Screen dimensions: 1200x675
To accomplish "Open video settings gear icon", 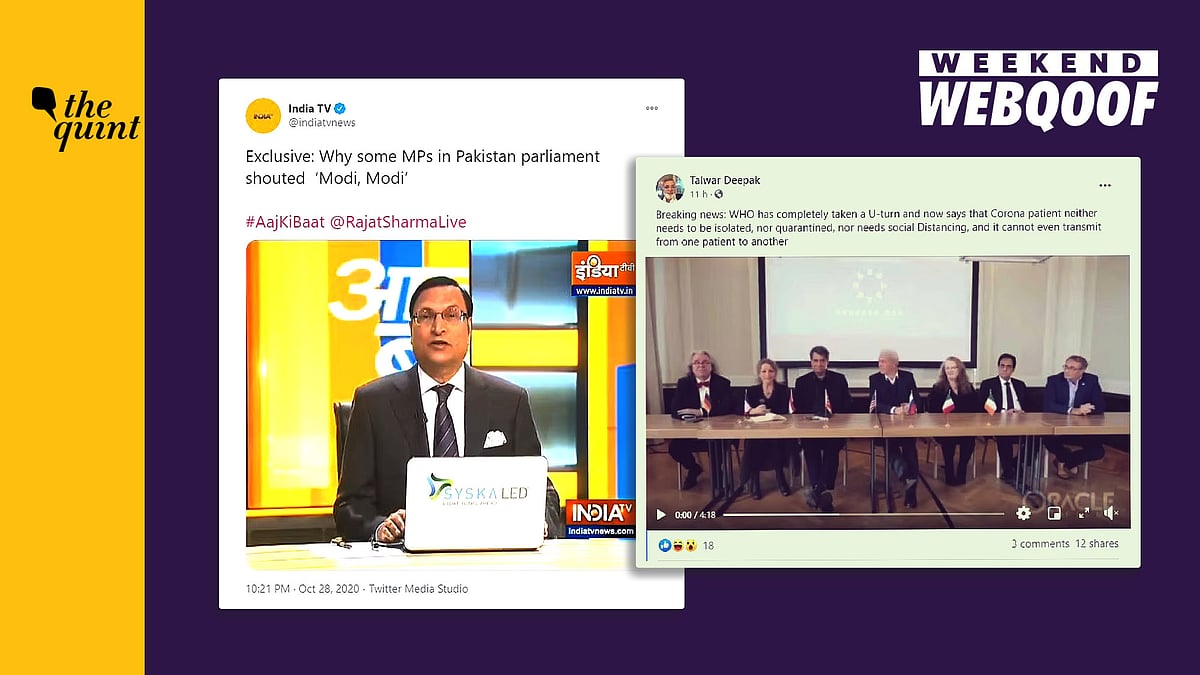I will (x=1023, y=513).
